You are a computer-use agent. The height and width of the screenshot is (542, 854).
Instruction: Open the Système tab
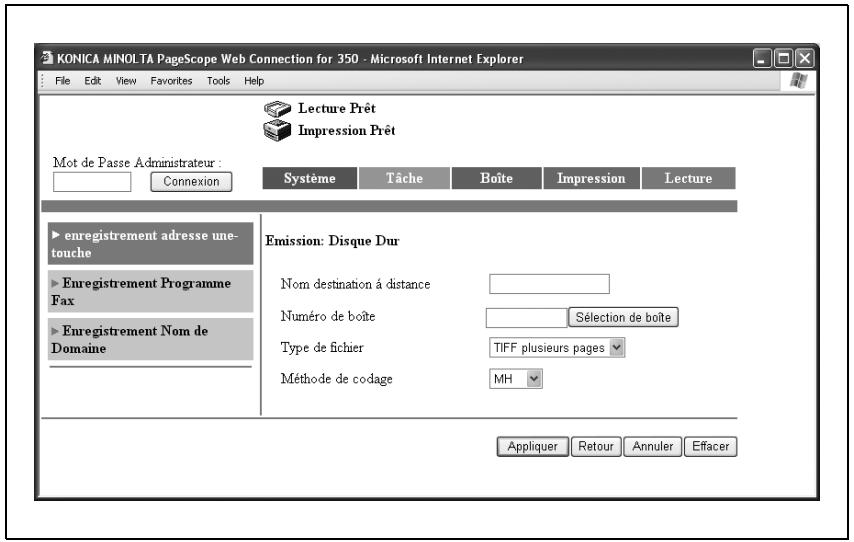click(309, 178)
